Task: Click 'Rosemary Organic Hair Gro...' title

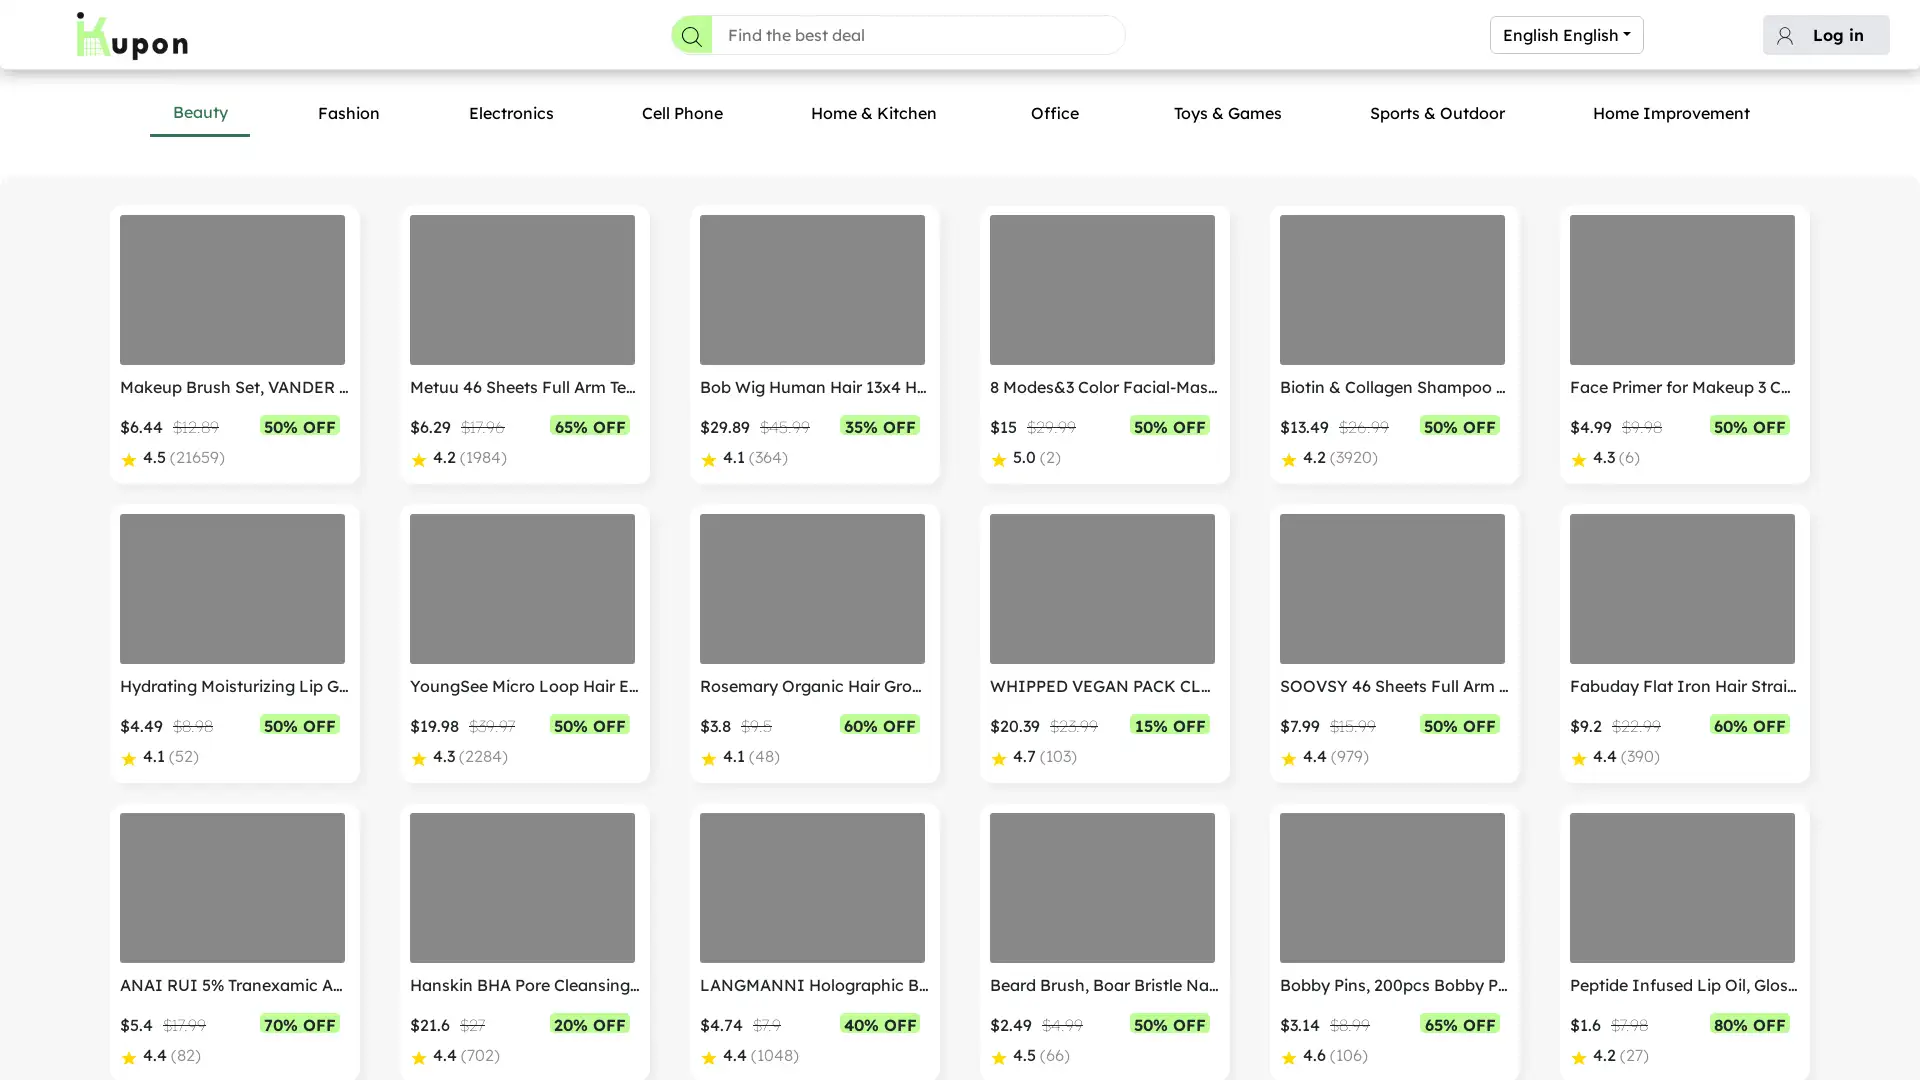Action: tap(811, 686)
